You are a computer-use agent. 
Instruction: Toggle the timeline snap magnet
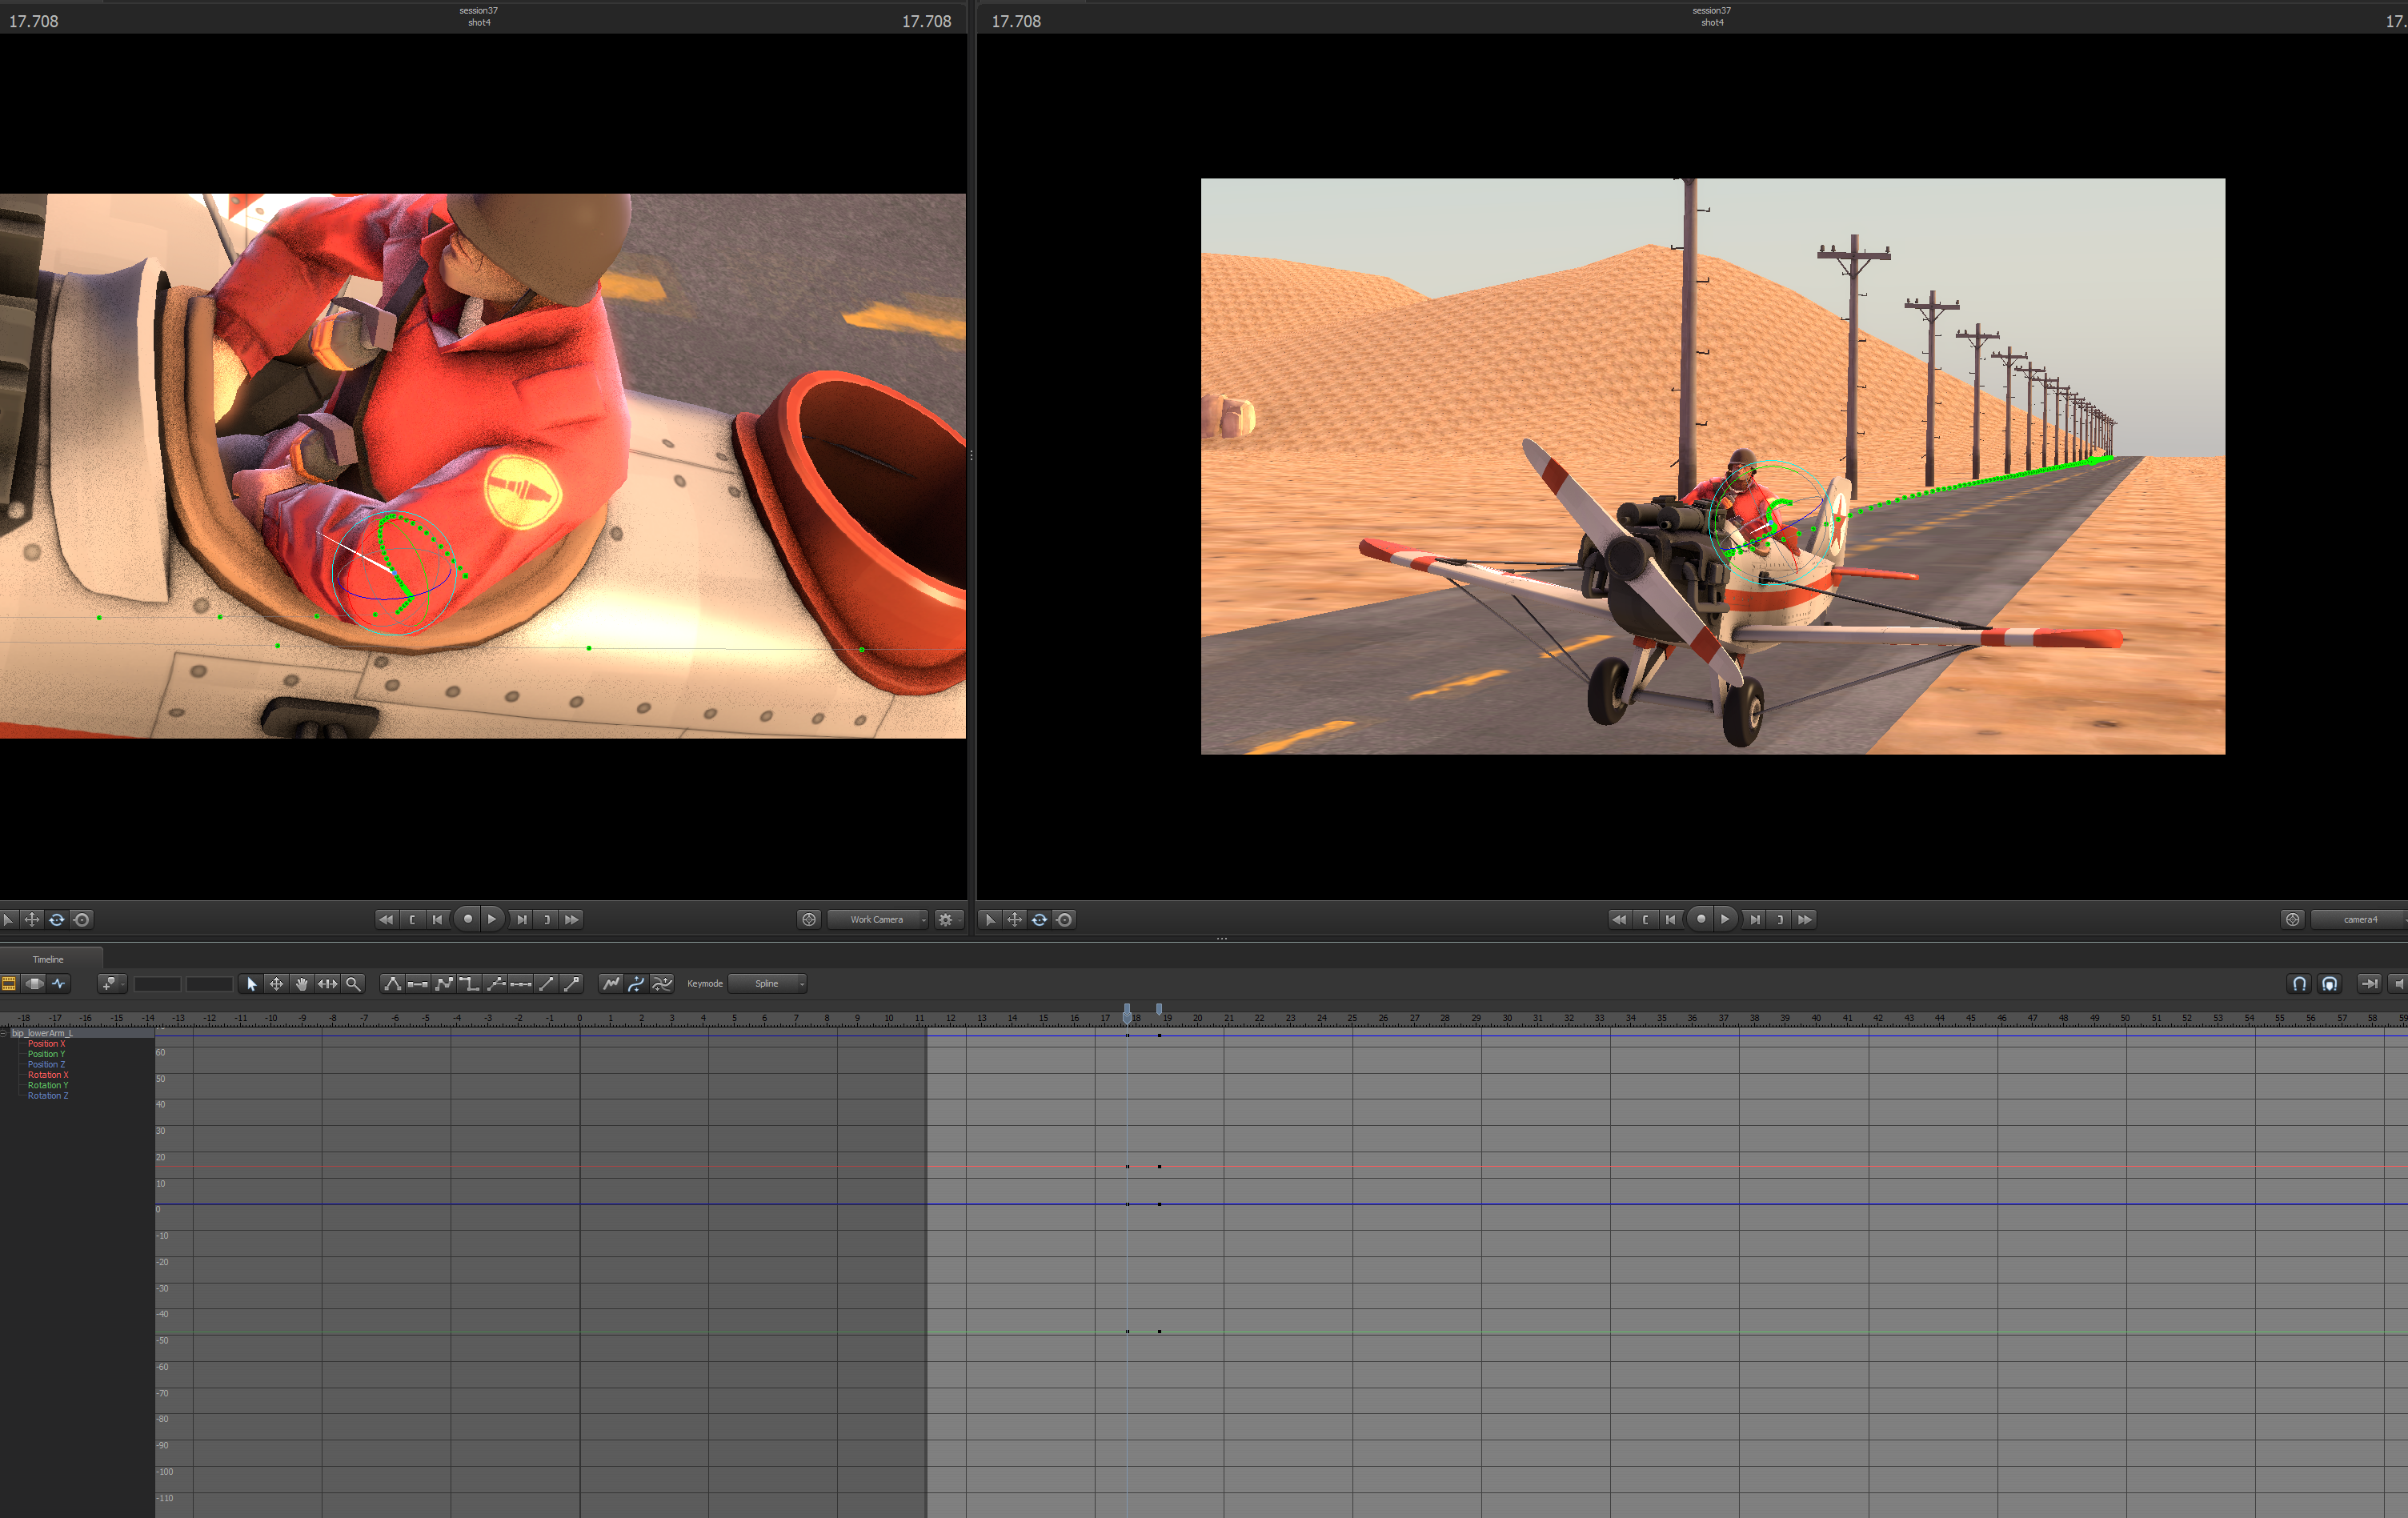click(x=2300, y=984)
